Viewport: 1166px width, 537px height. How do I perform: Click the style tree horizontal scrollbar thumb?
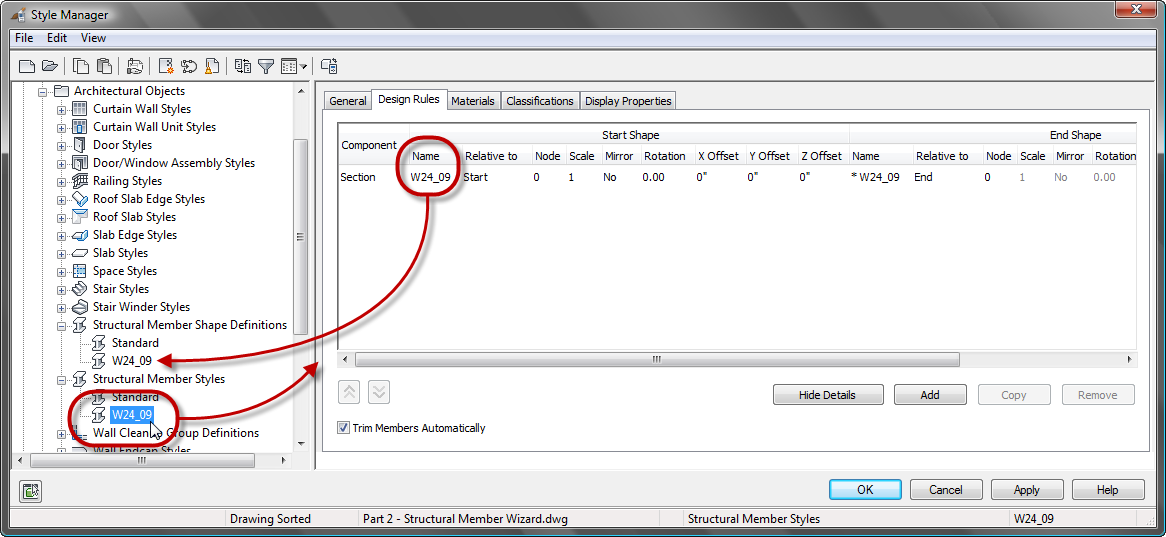pos(141,460)
